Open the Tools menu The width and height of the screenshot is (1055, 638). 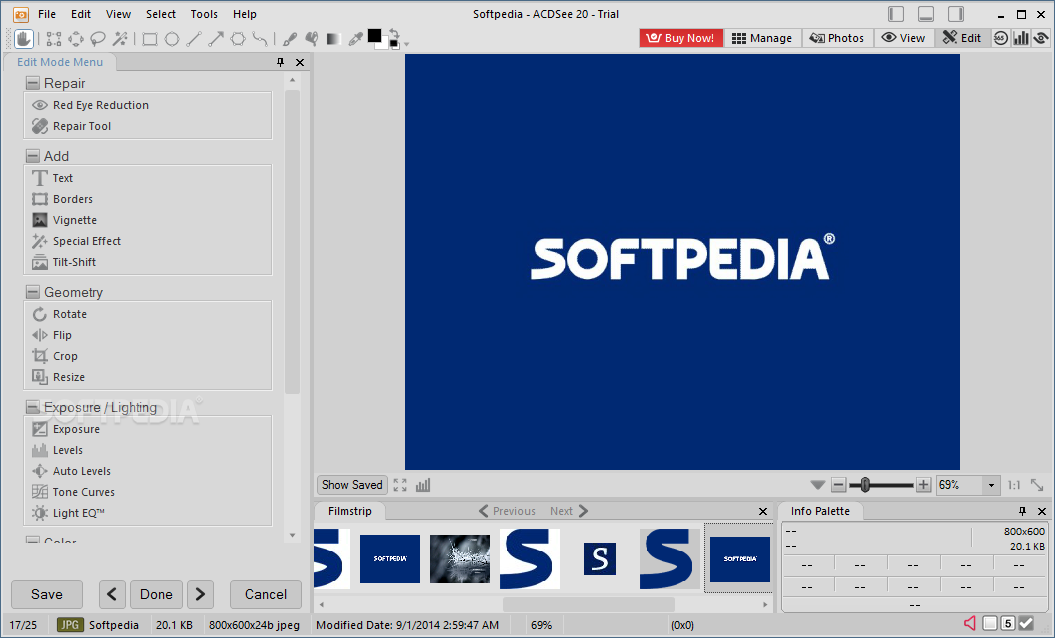tap(204, 14)
